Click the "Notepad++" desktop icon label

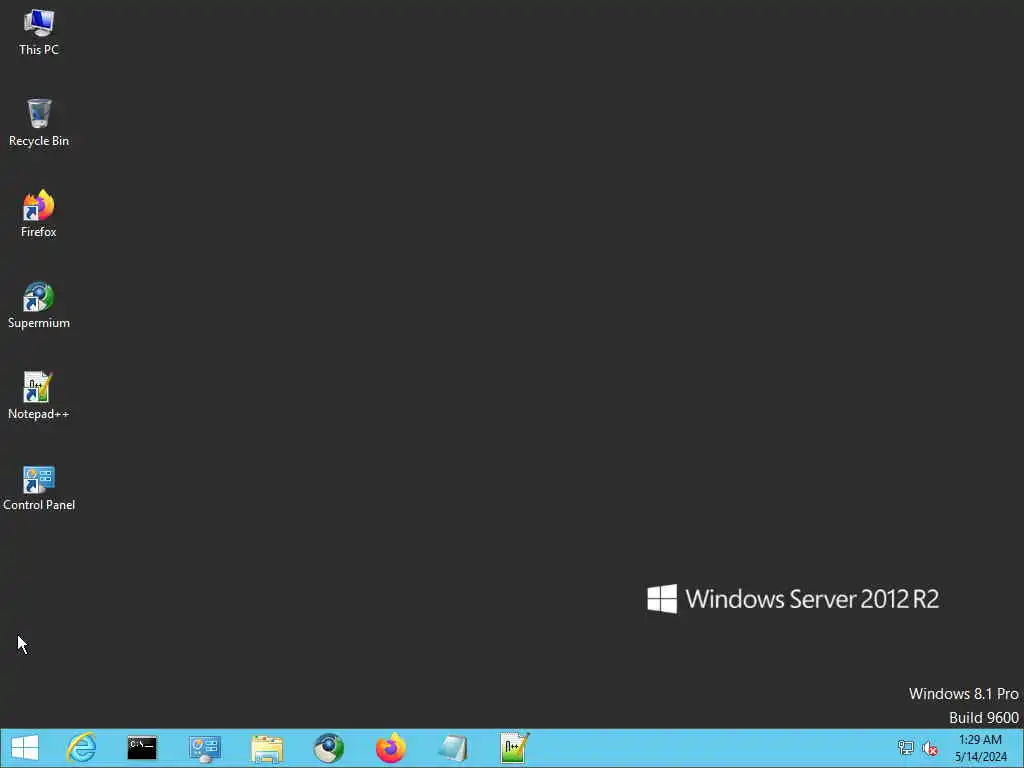(39, 414)
